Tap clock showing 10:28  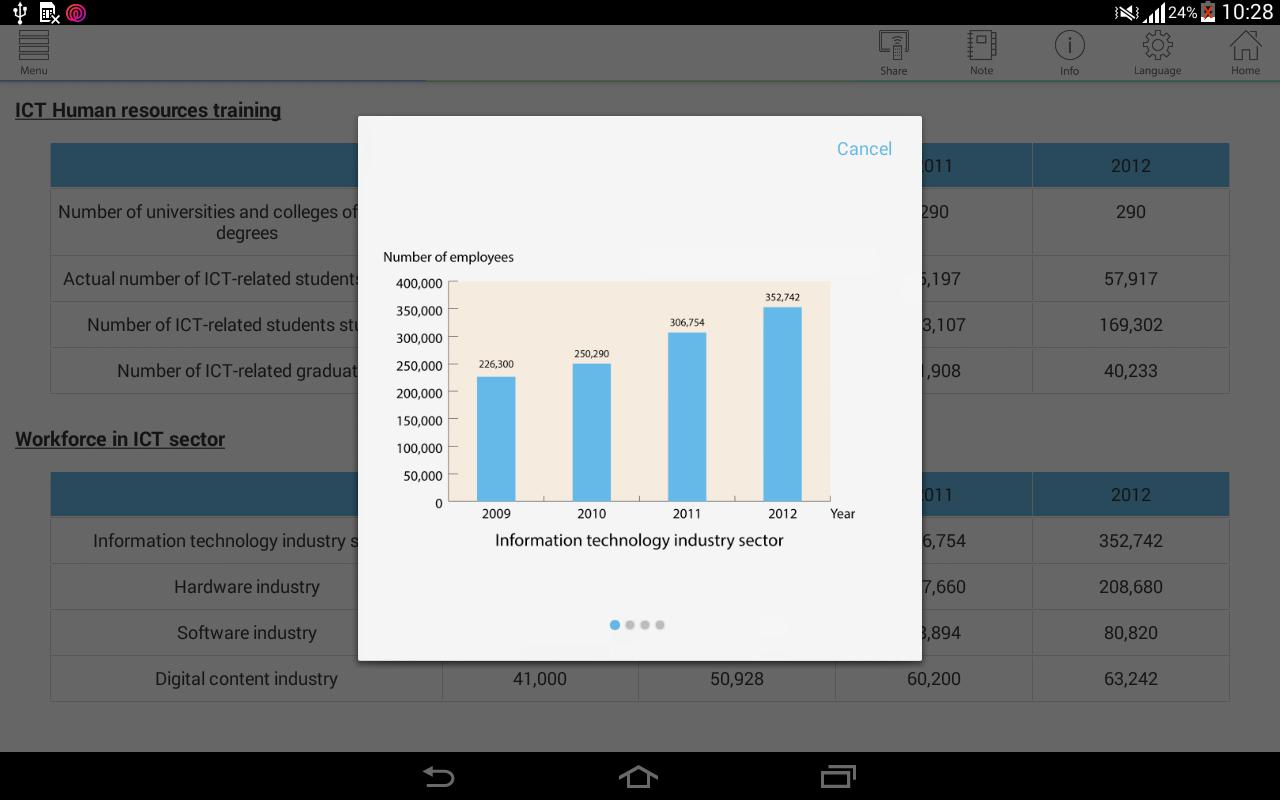coord(1247,12)
